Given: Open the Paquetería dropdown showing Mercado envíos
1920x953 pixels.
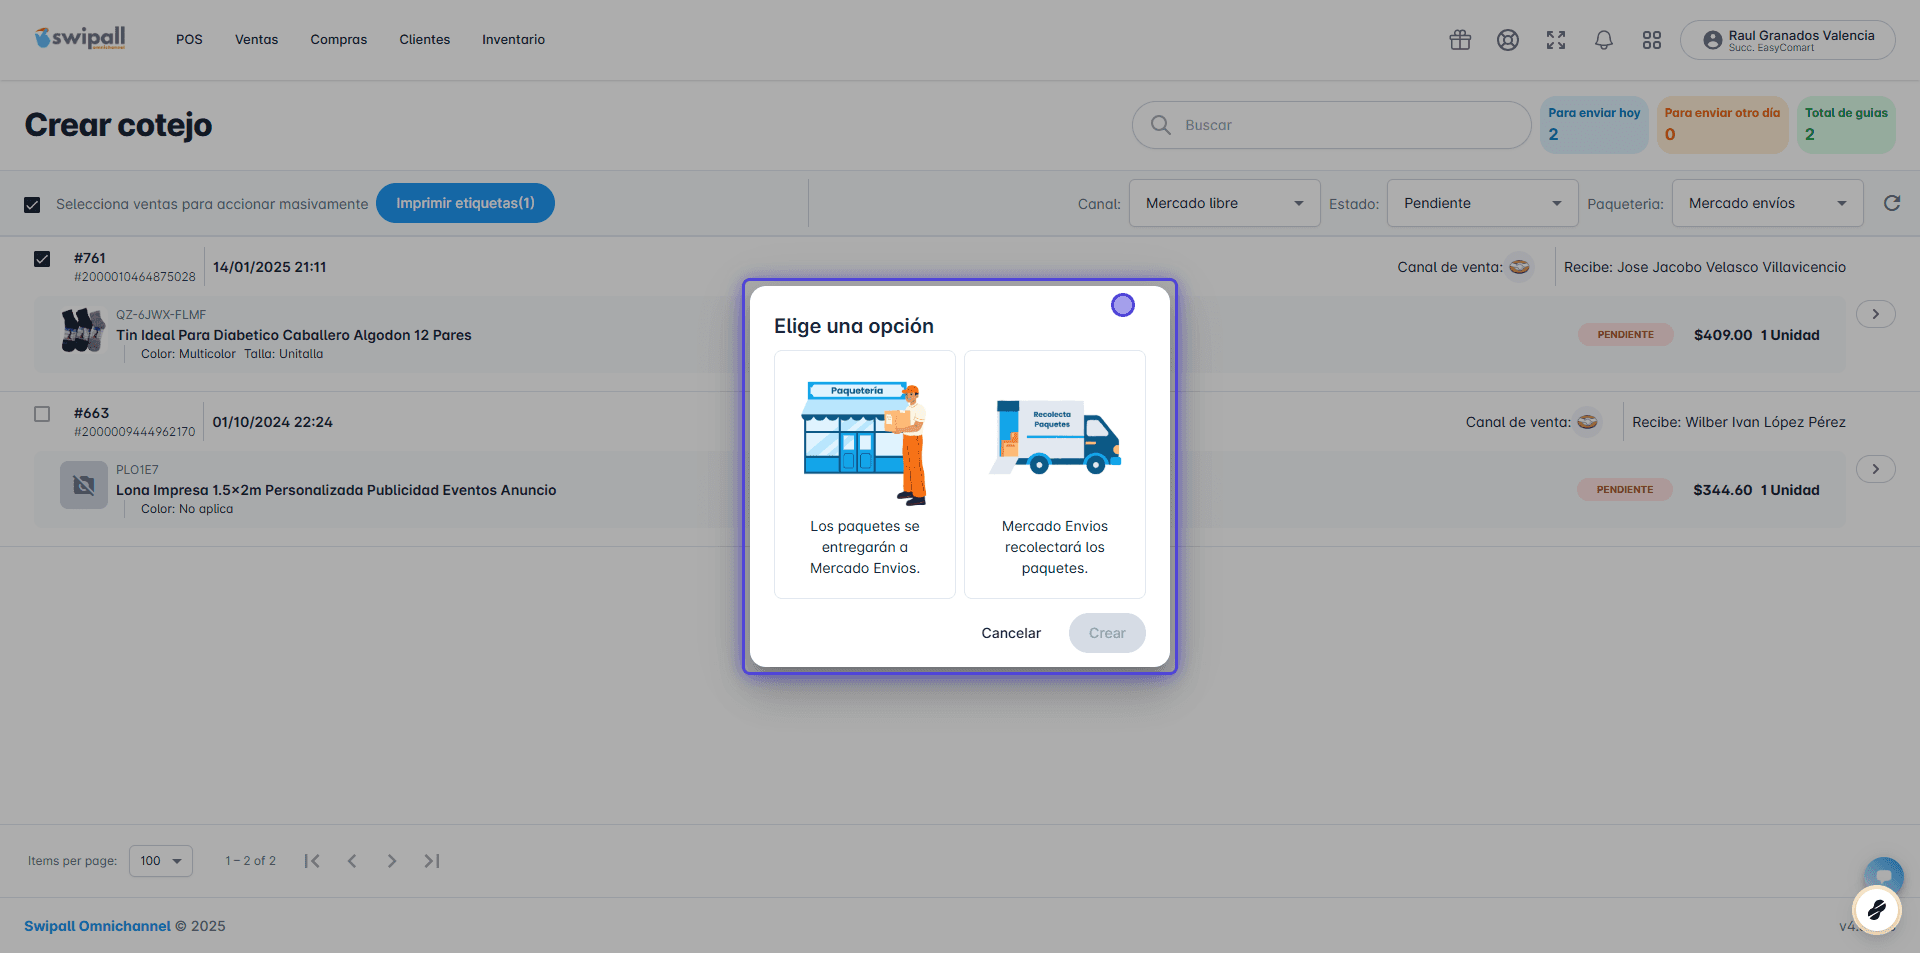Looking at the screenshot, I should coord(1767,203).
